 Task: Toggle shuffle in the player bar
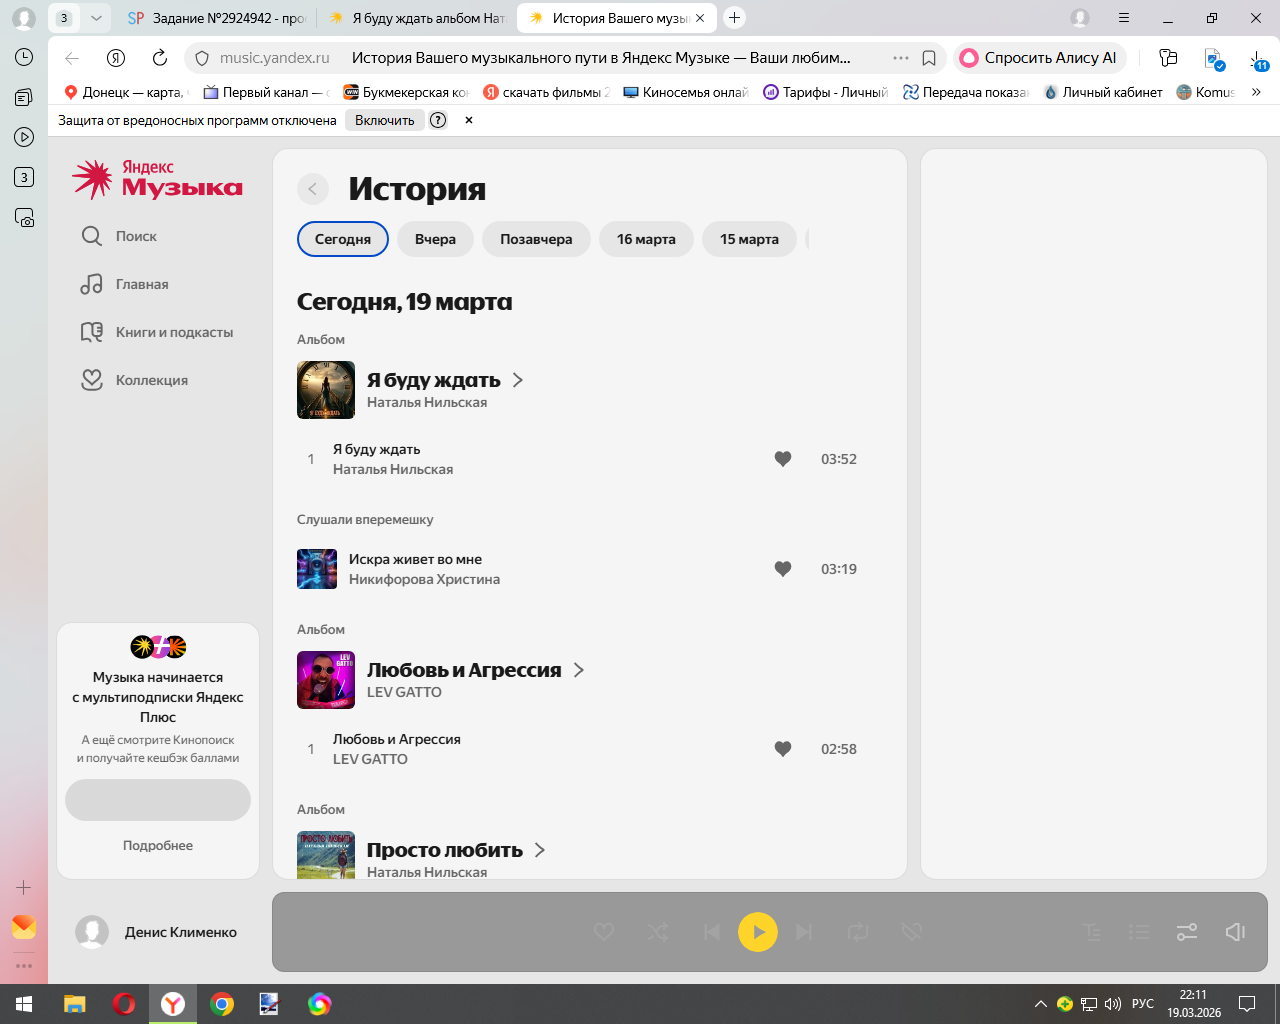click(658, 932)
